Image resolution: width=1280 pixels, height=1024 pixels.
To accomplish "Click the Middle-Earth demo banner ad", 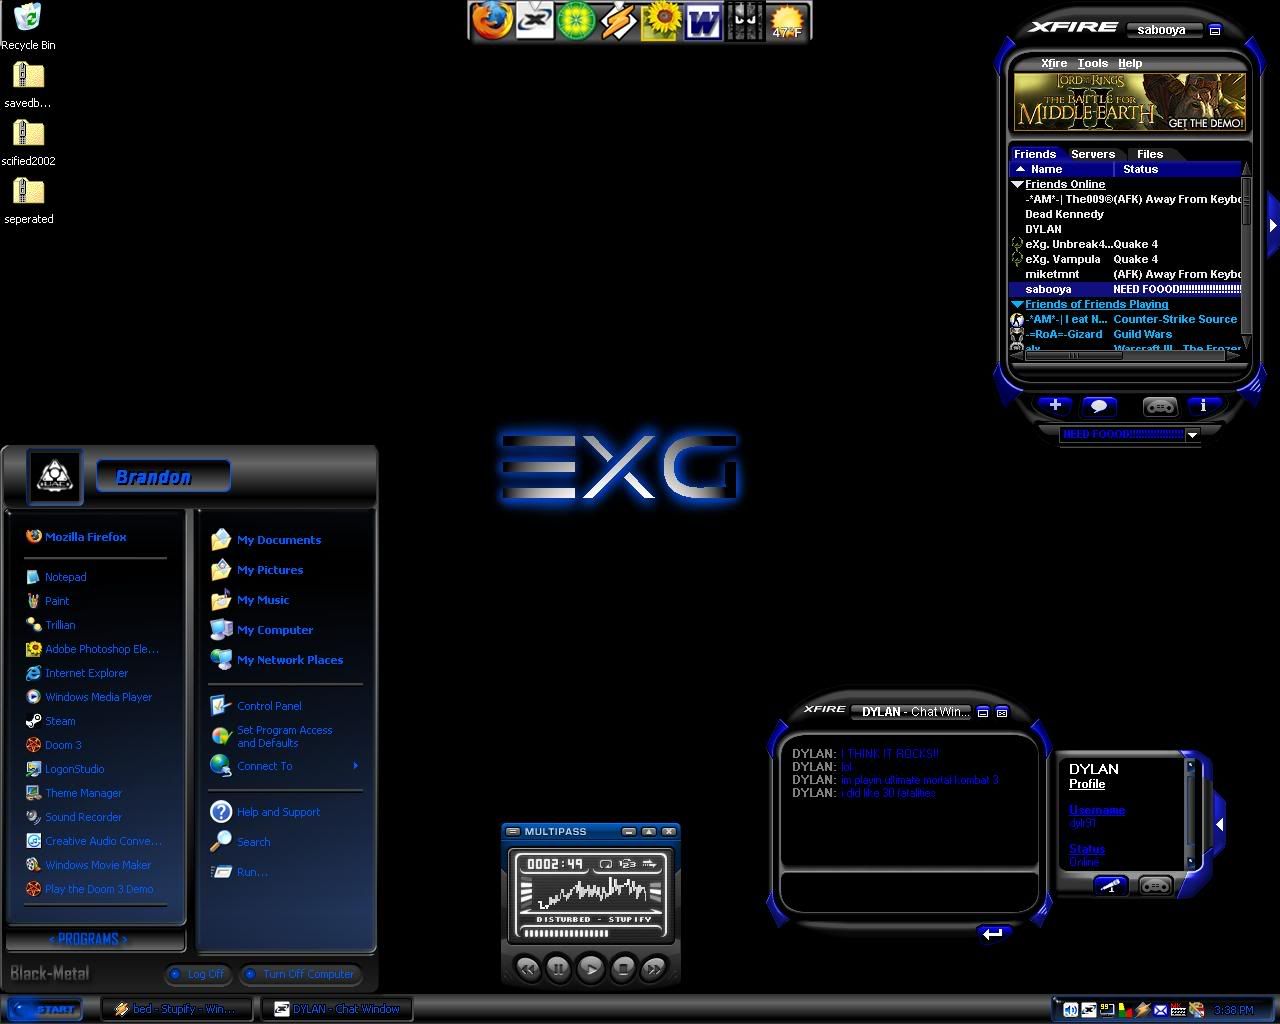I will 1130,101.
